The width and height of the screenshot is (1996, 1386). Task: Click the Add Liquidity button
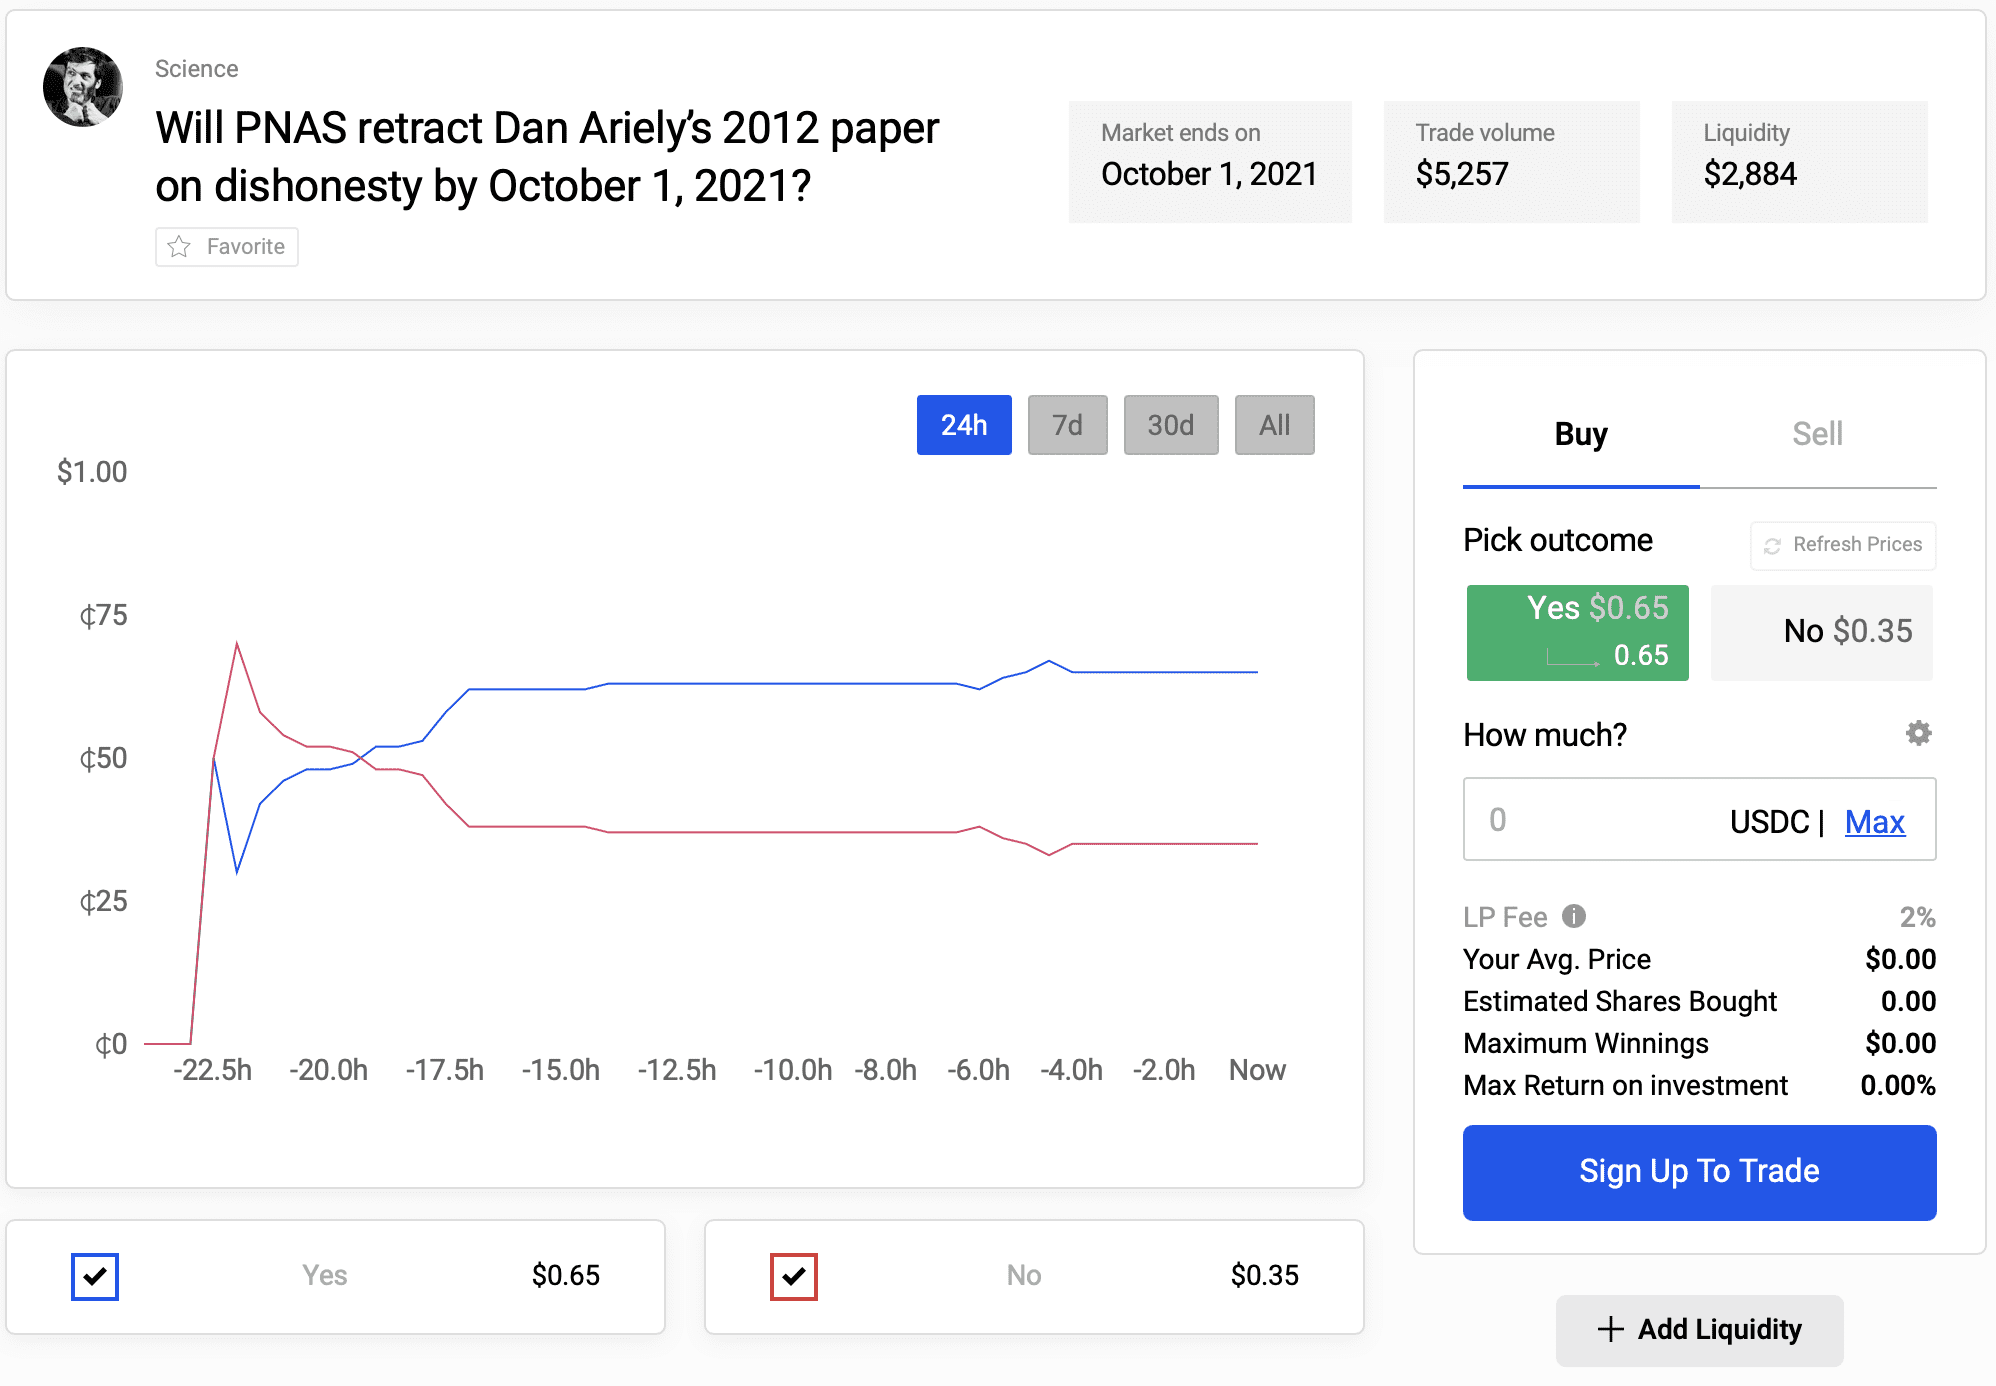(x=1700, y=1329)
